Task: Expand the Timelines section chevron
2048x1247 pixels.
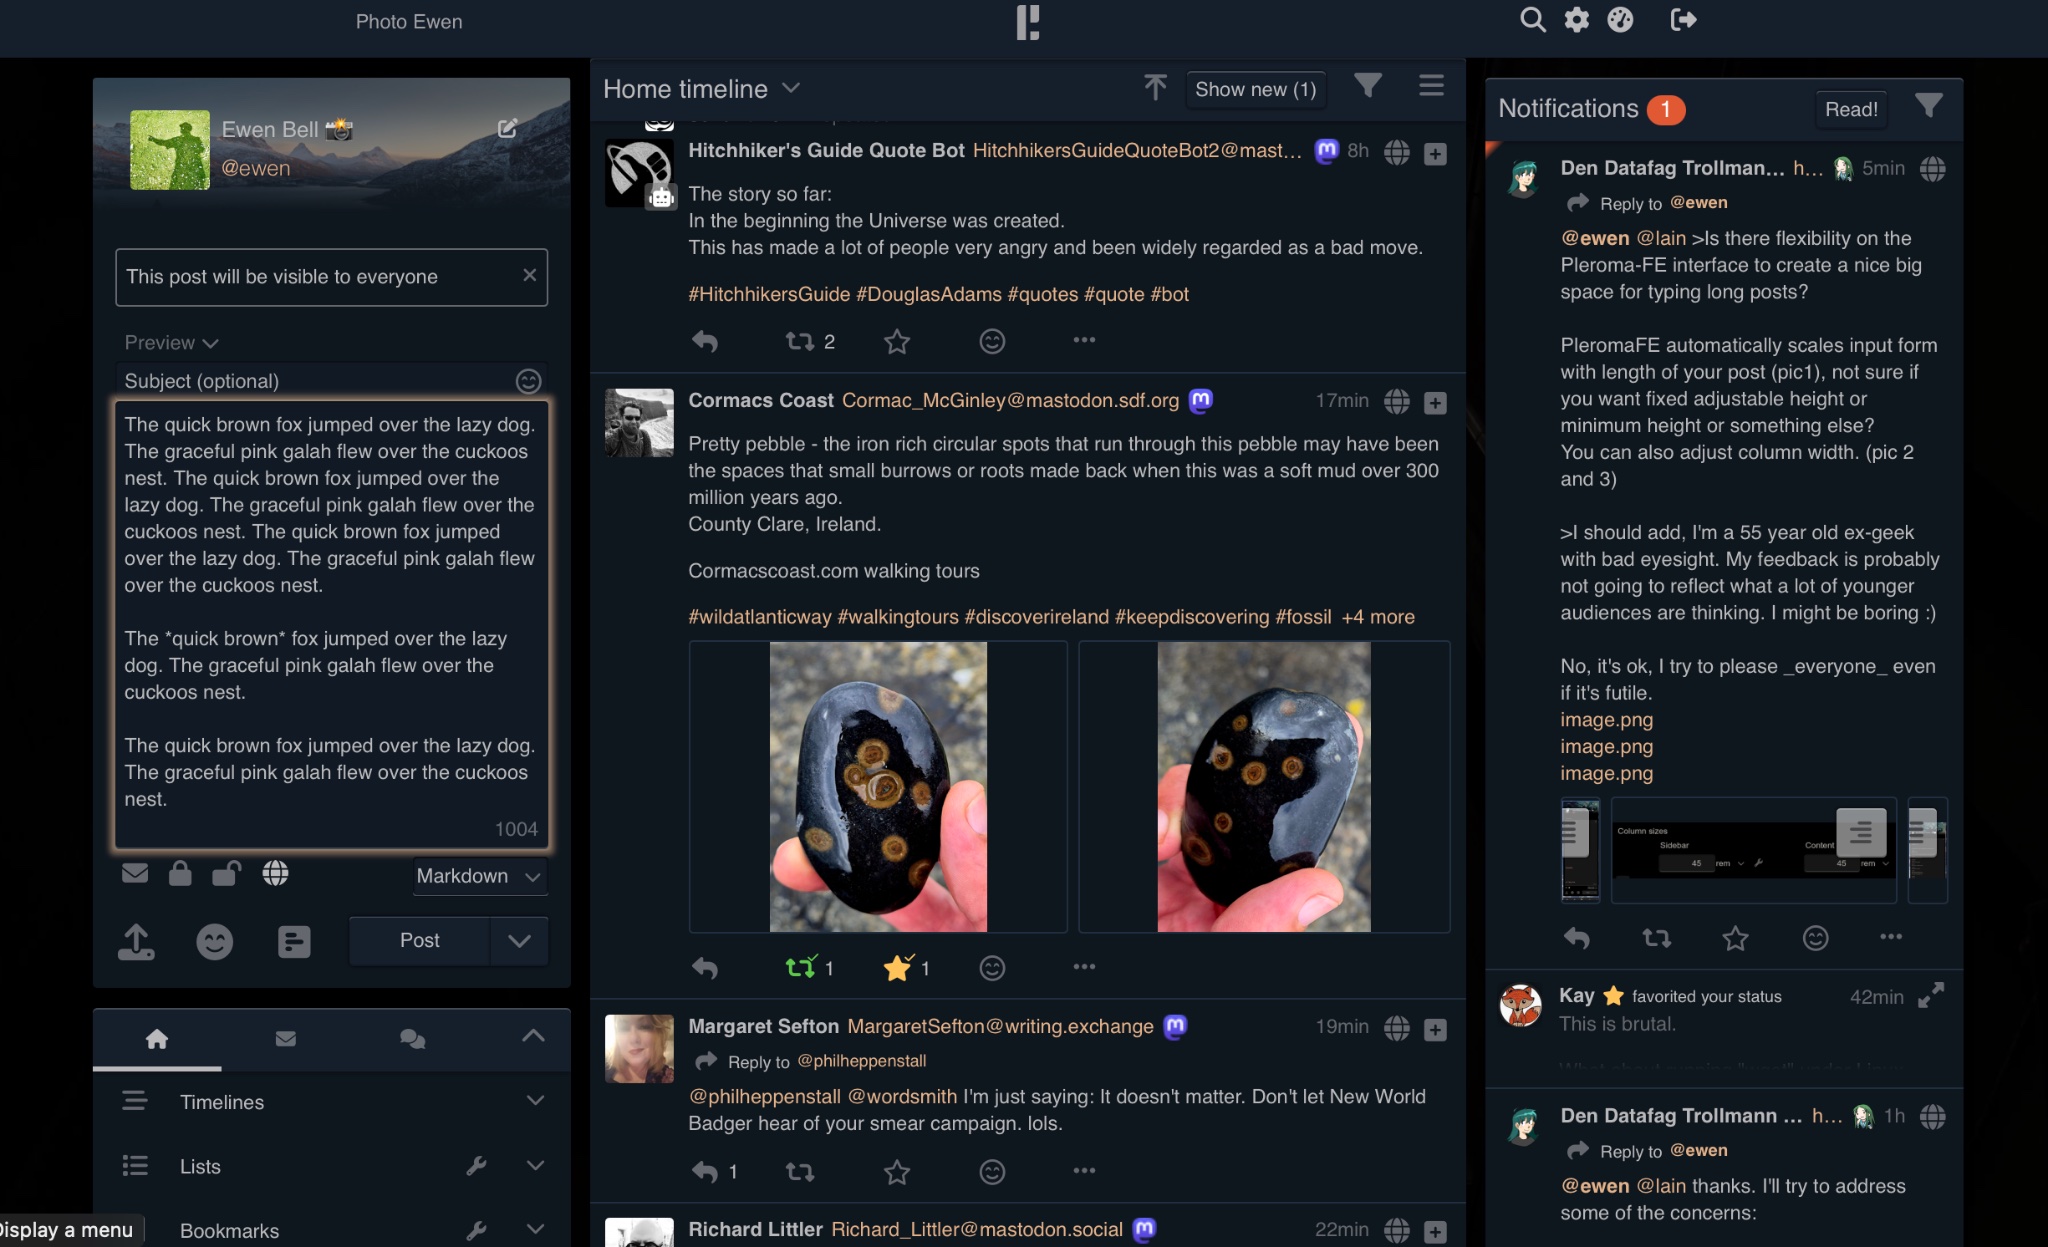Action: (535, 1101)
